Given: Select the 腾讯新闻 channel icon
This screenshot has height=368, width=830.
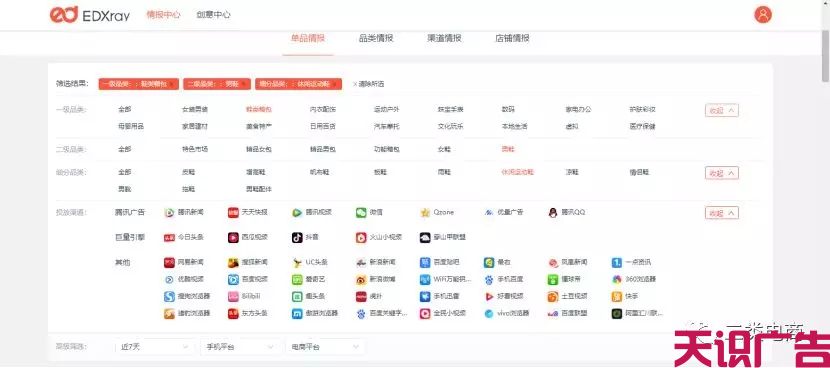Looking at the screenshot, I should [x=169, y=212].
